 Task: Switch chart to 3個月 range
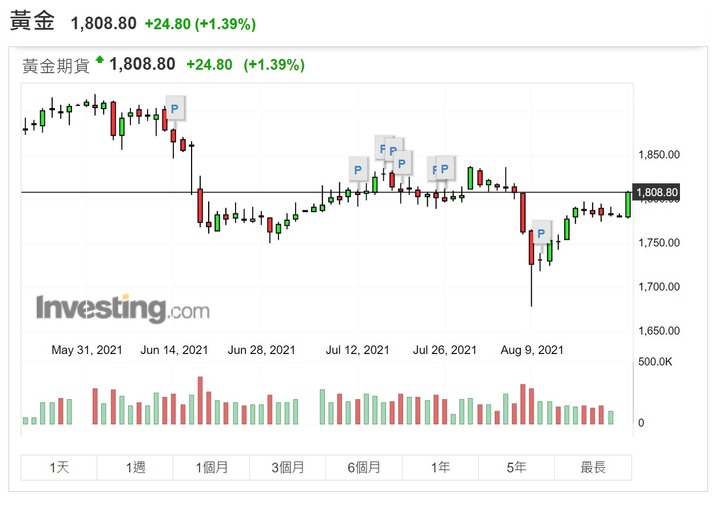pos(287,467)
